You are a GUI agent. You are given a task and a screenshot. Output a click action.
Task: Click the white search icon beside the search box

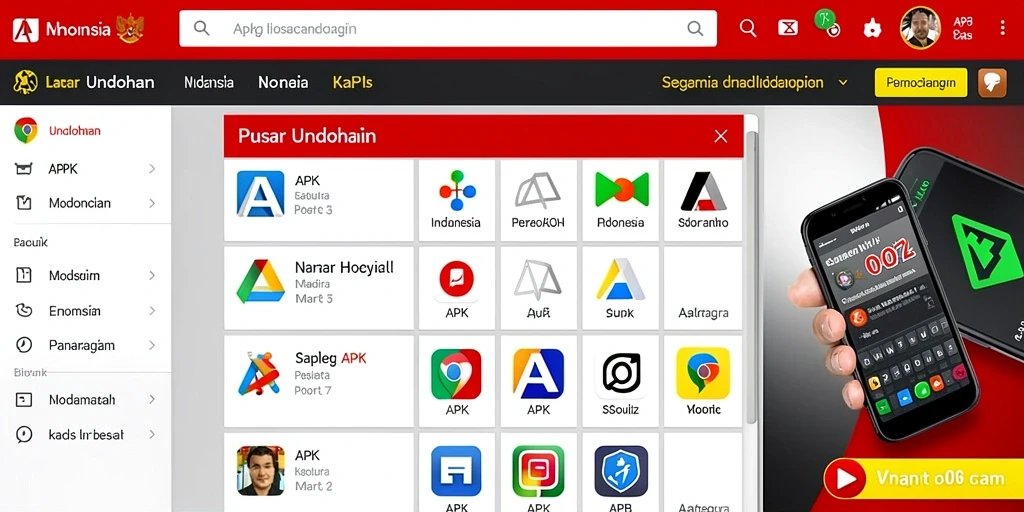[747, 28]
